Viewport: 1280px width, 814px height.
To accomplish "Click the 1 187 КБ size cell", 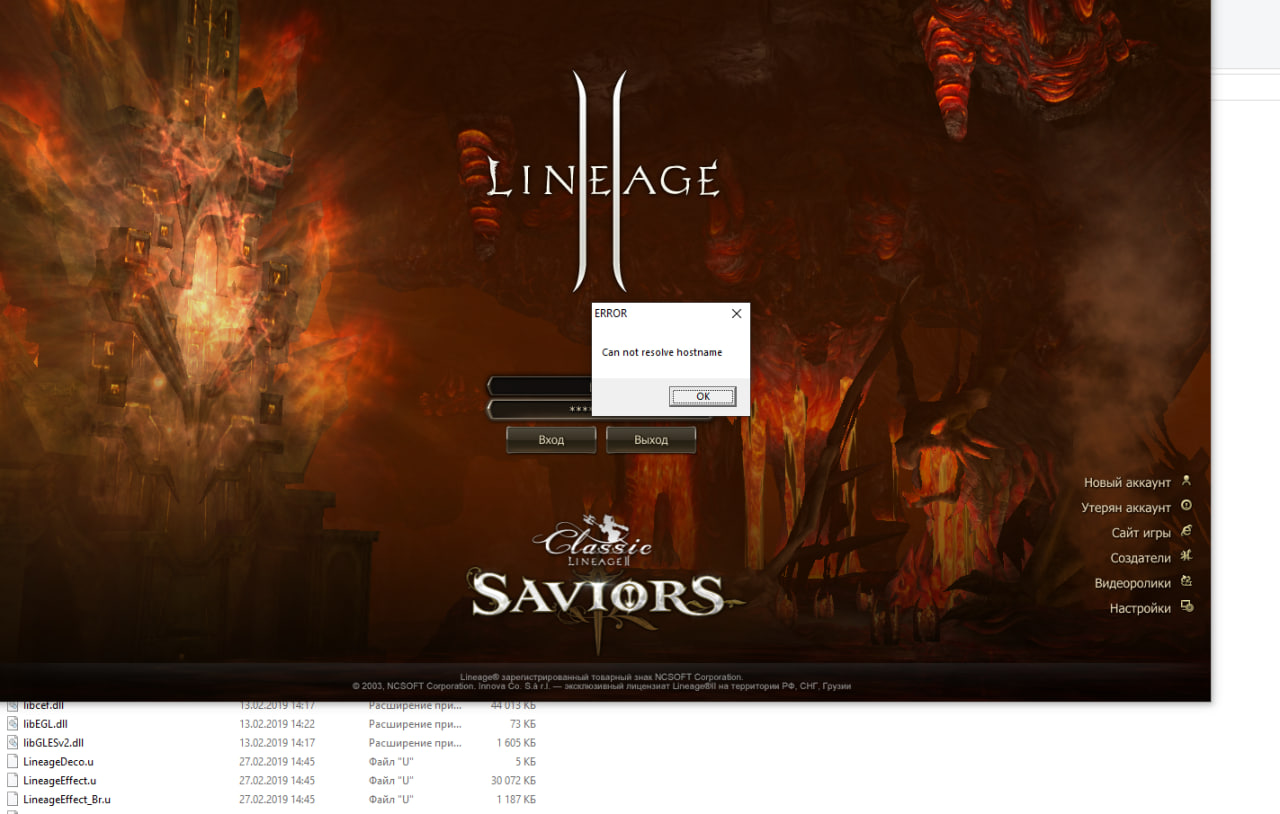I will point(515,799).
